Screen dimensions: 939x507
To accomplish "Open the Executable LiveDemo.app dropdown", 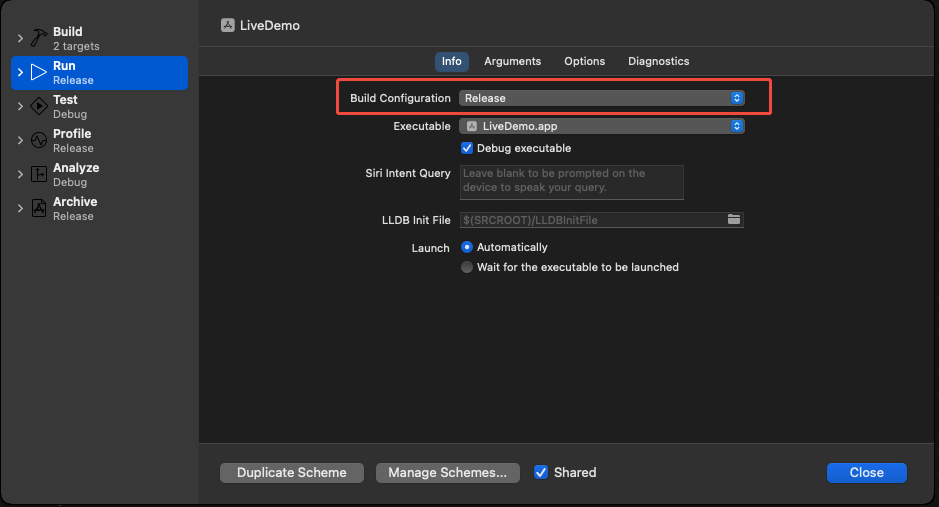I will click(x=601, y=126).
